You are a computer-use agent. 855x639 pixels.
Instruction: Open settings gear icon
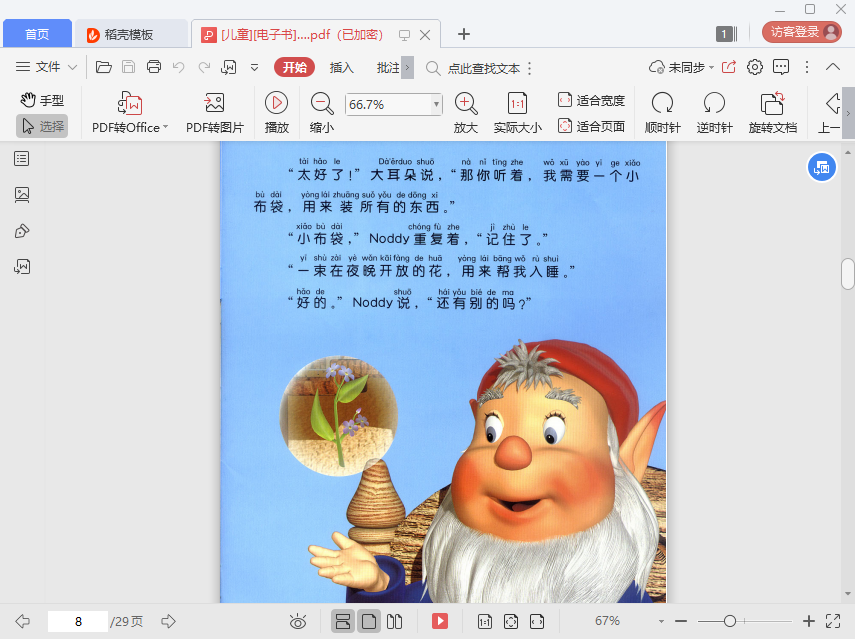point(755,67)
